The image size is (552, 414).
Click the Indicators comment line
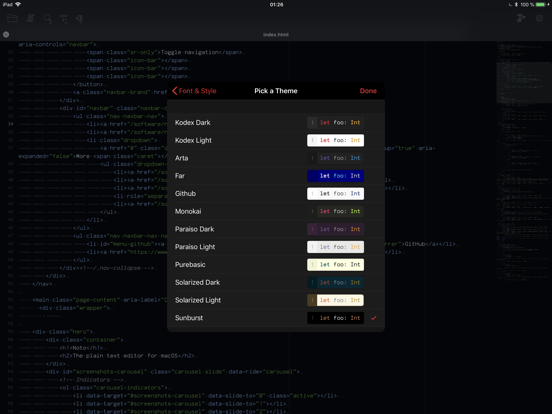92,380
